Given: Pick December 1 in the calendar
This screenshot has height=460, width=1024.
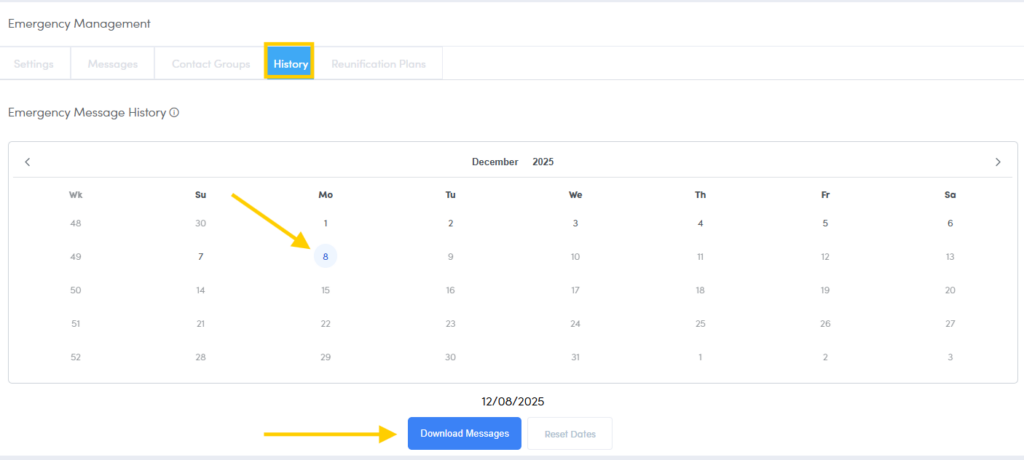Looking at the screenshot, I should pyautogui.click(x=325, y=223).
